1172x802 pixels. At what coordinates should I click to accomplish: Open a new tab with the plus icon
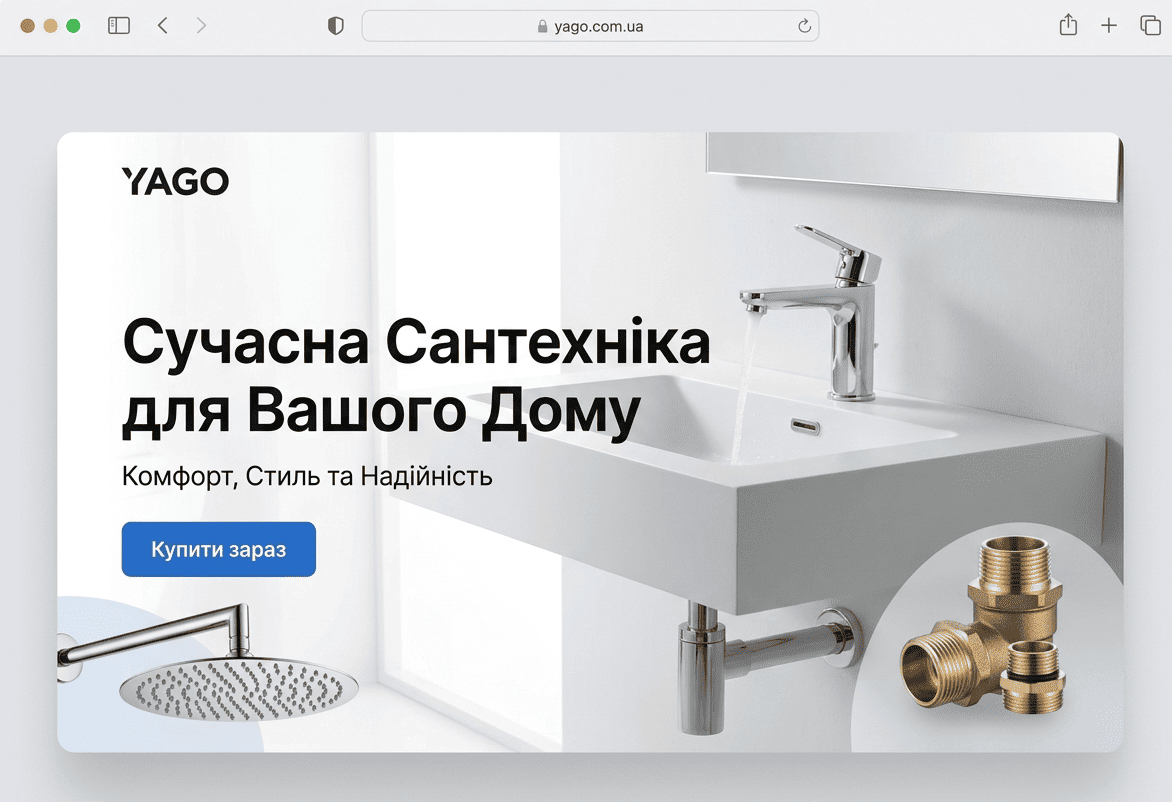pyautogui.click(x=1108, y=25)
